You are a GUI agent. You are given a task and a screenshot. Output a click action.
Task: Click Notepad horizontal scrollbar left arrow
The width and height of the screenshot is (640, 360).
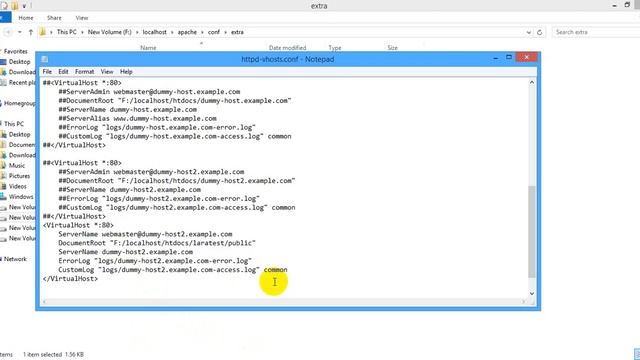pyautogui.click(x=44, y=302)
